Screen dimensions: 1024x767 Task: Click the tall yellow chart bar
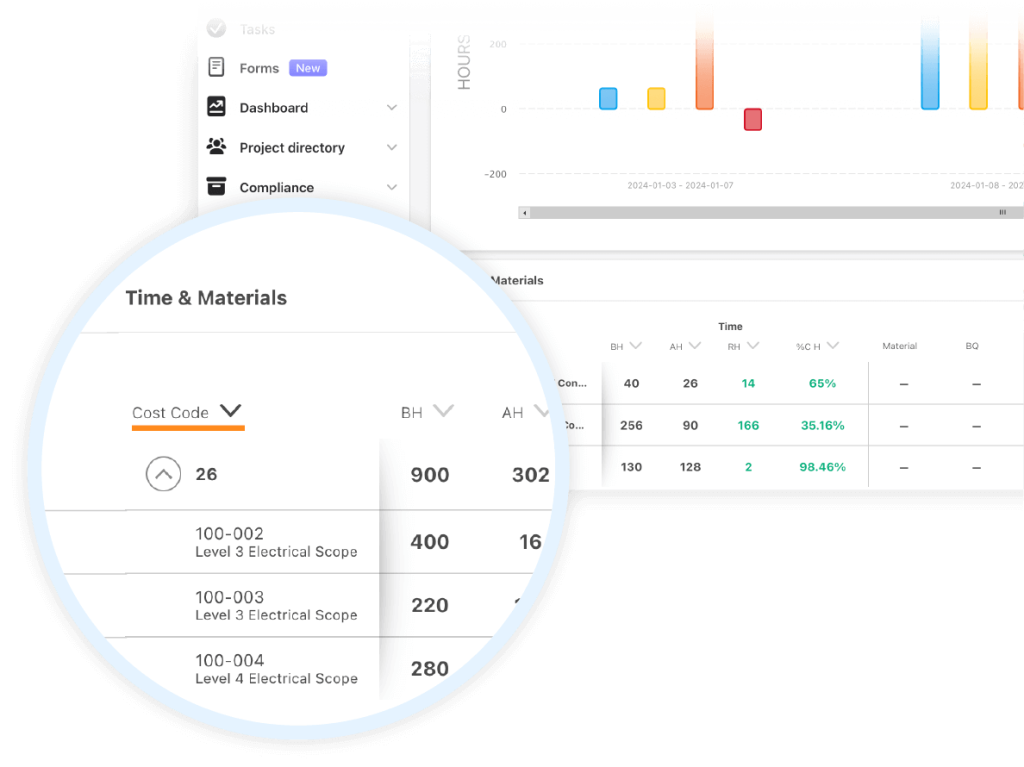(x=978, y=62)
